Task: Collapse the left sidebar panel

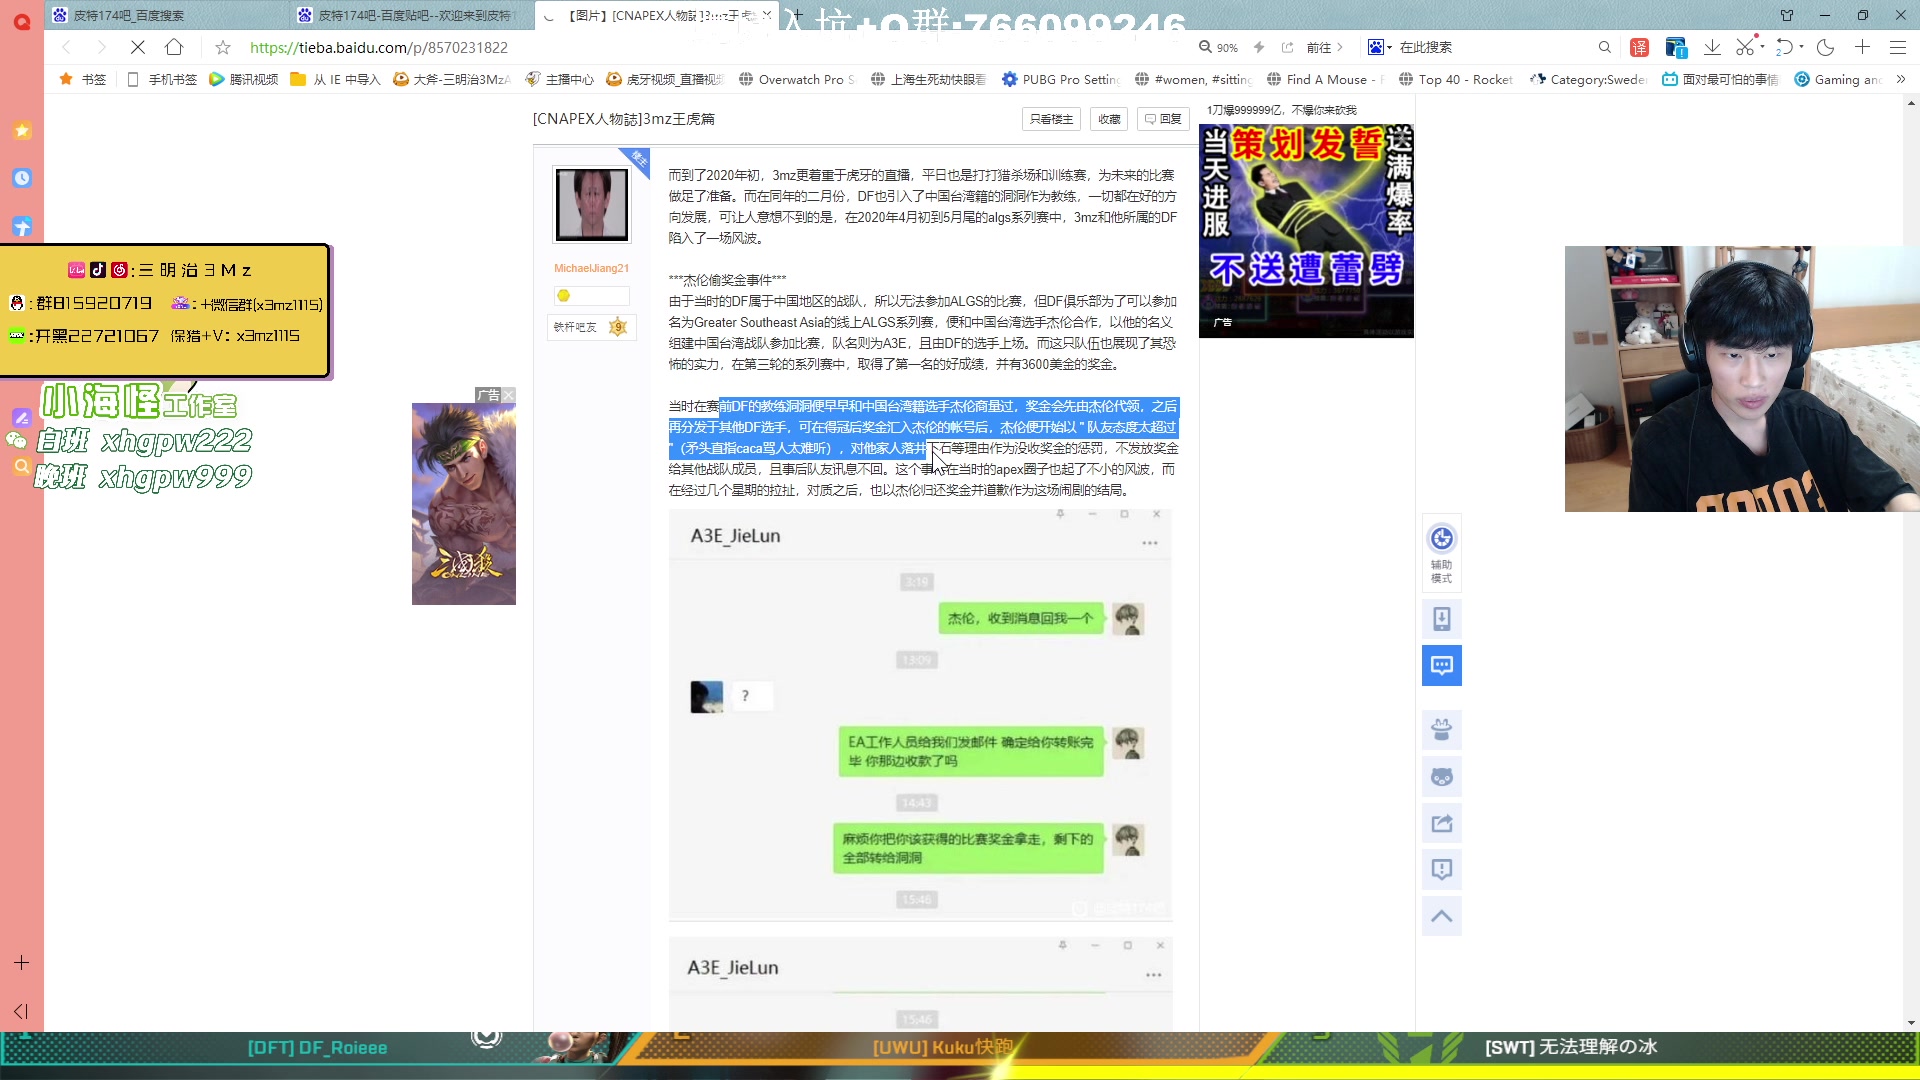Action: tap(21, 1011)
